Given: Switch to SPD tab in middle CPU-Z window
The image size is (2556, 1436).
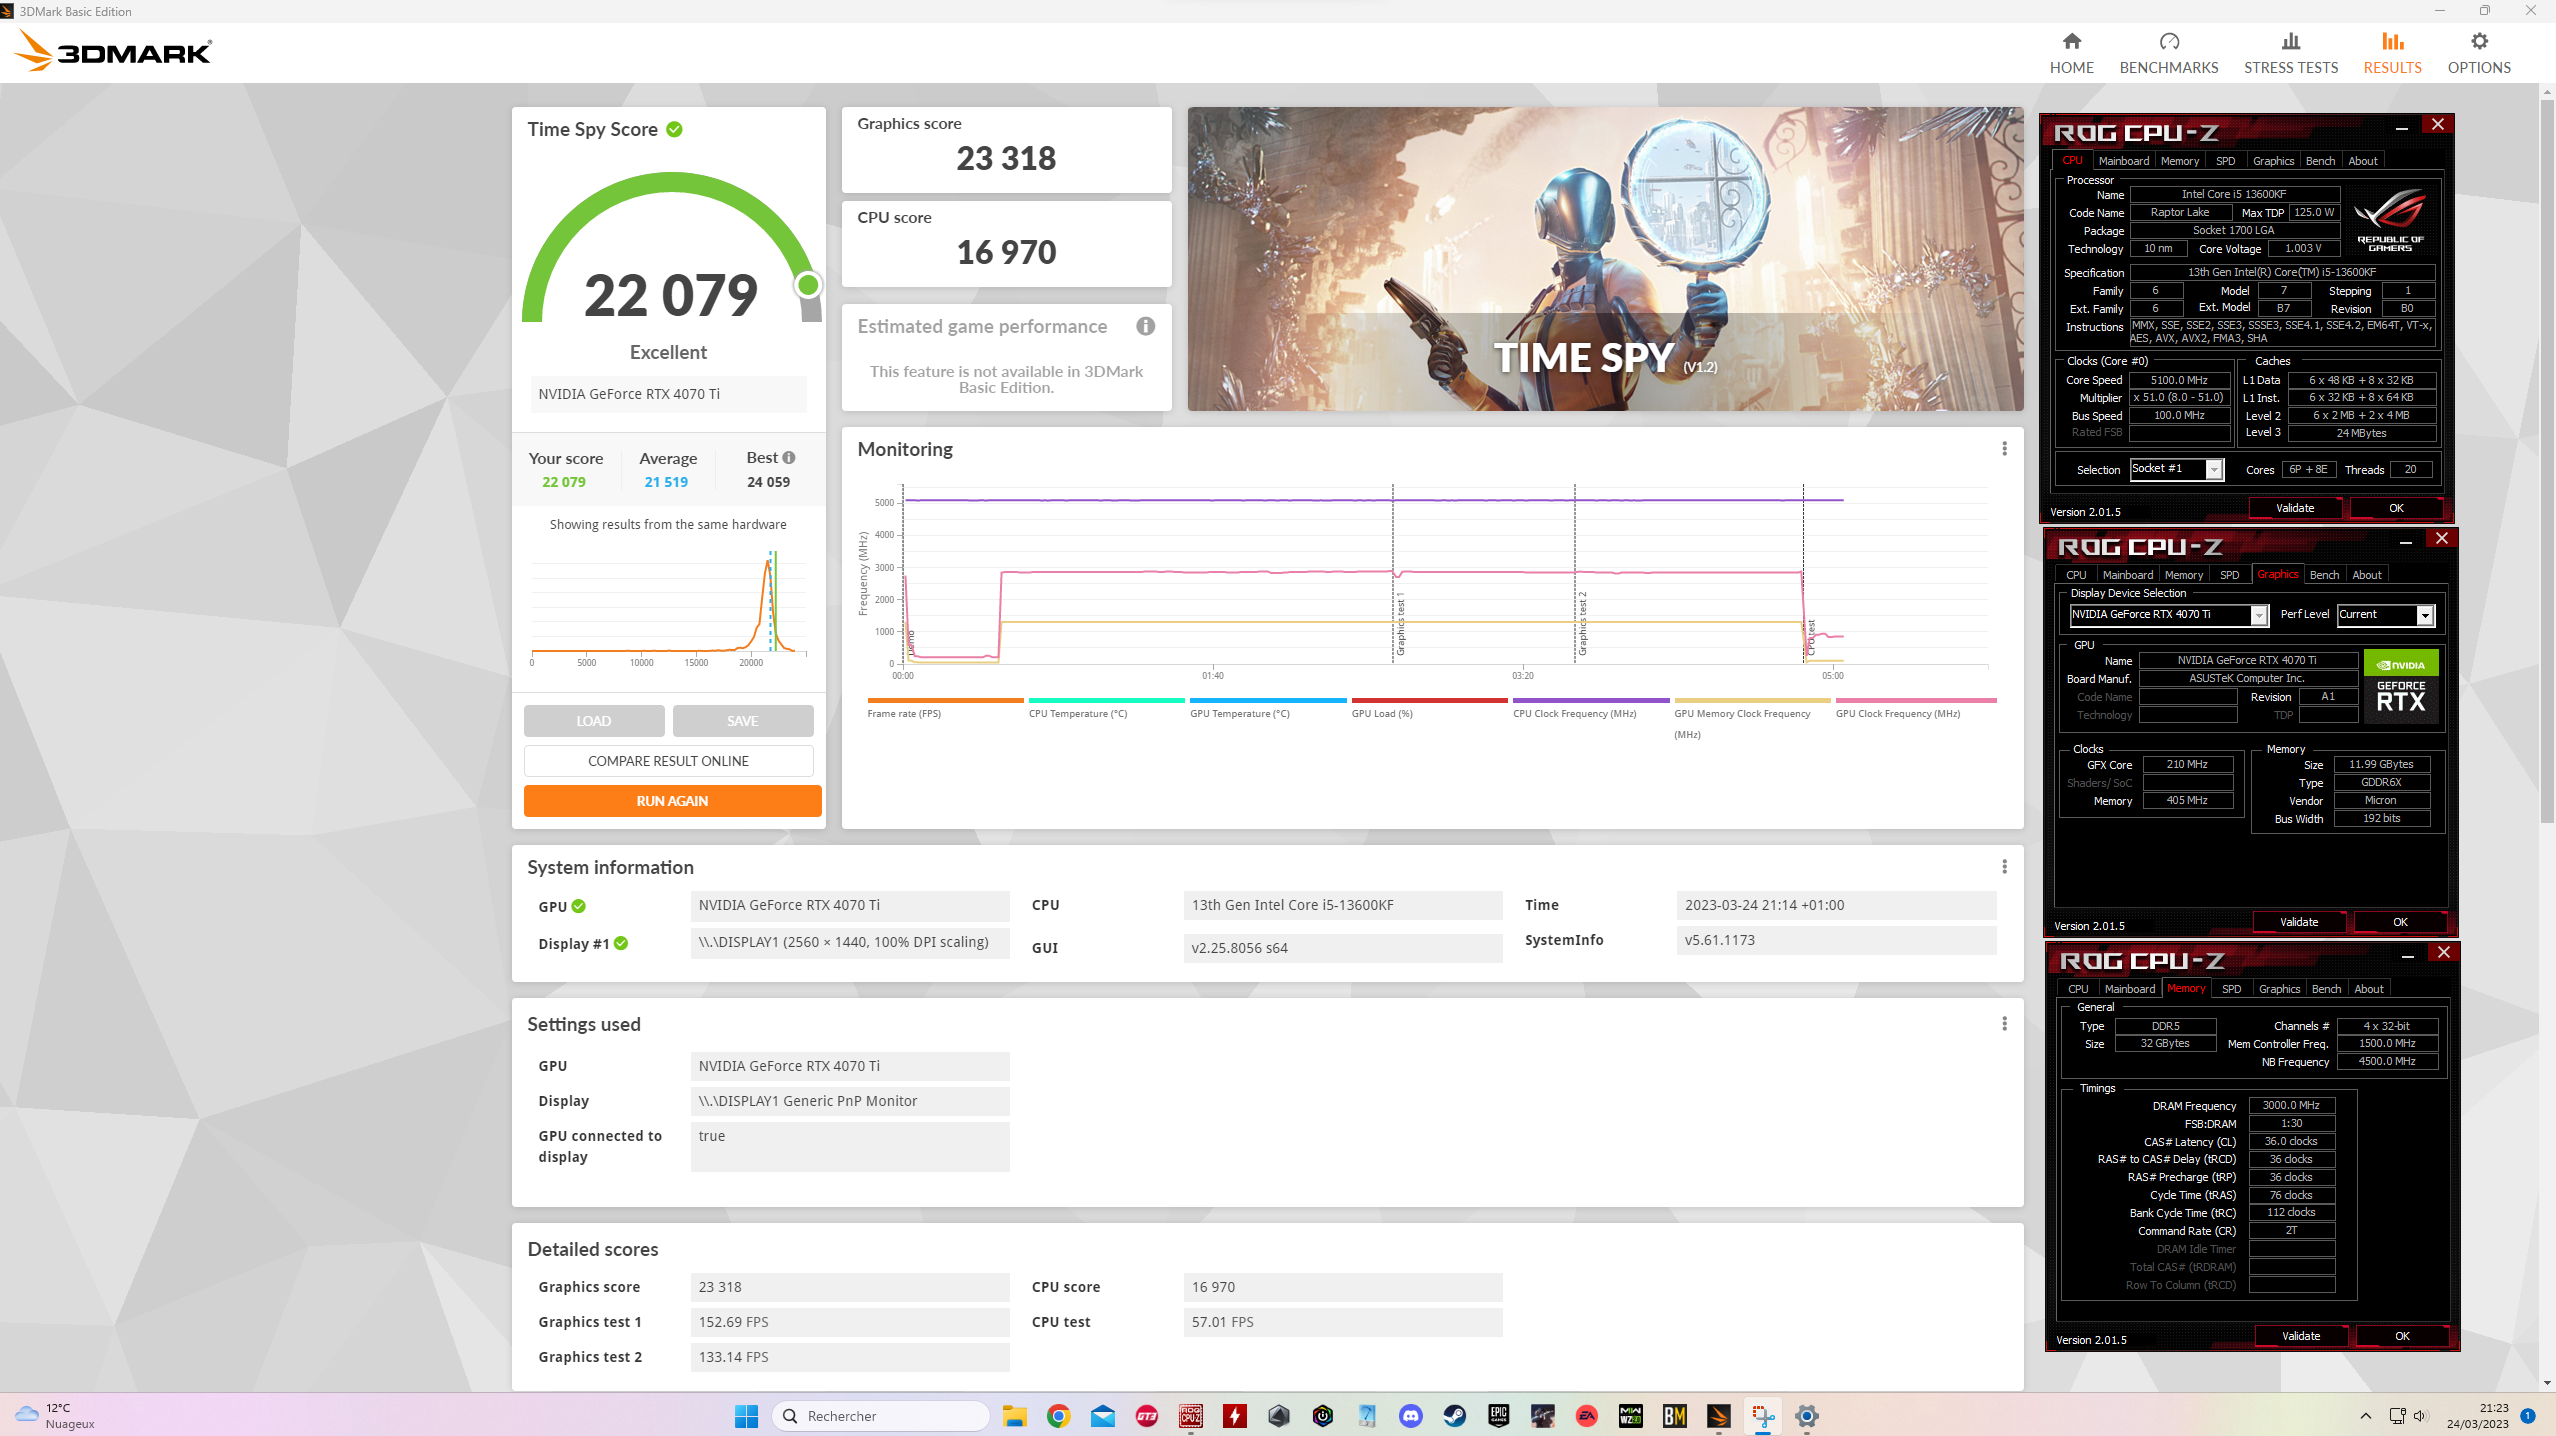Looking at the screenshot, I should point(2229,575).
